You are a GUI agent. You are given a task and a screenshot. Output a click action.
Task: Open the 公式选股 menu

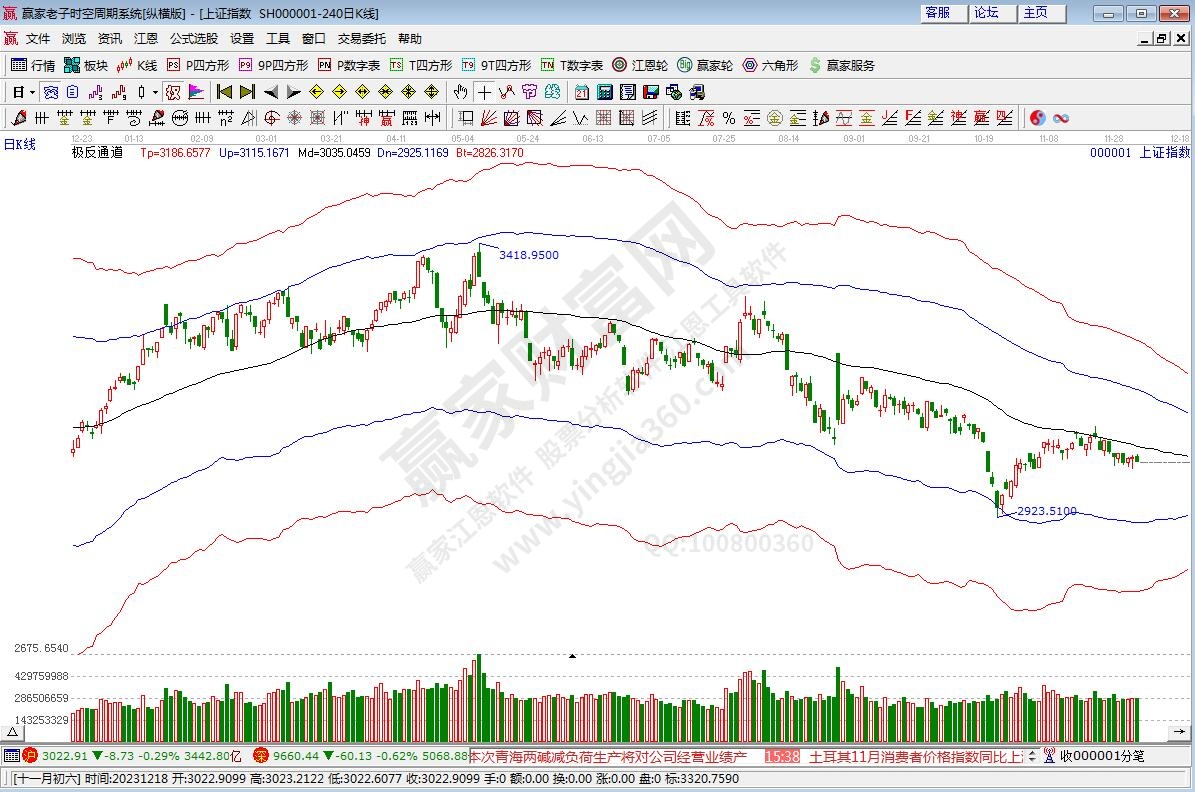click(193, 39)
